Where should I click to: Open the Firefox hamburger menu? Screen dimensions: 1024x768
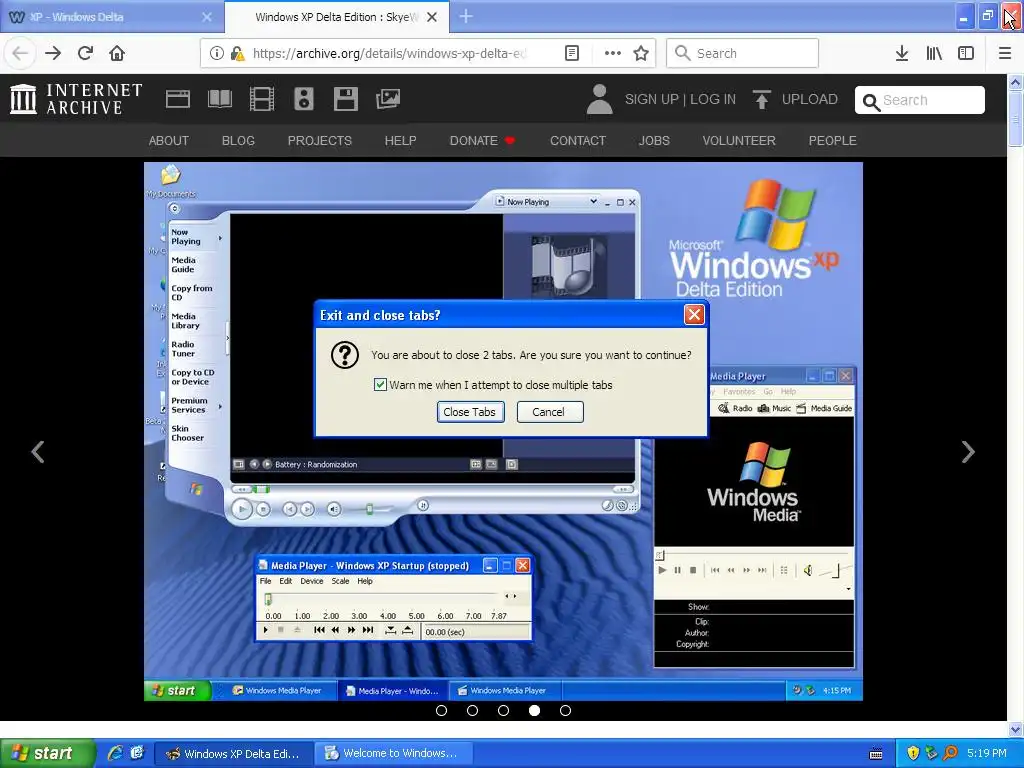(1005, 53)
